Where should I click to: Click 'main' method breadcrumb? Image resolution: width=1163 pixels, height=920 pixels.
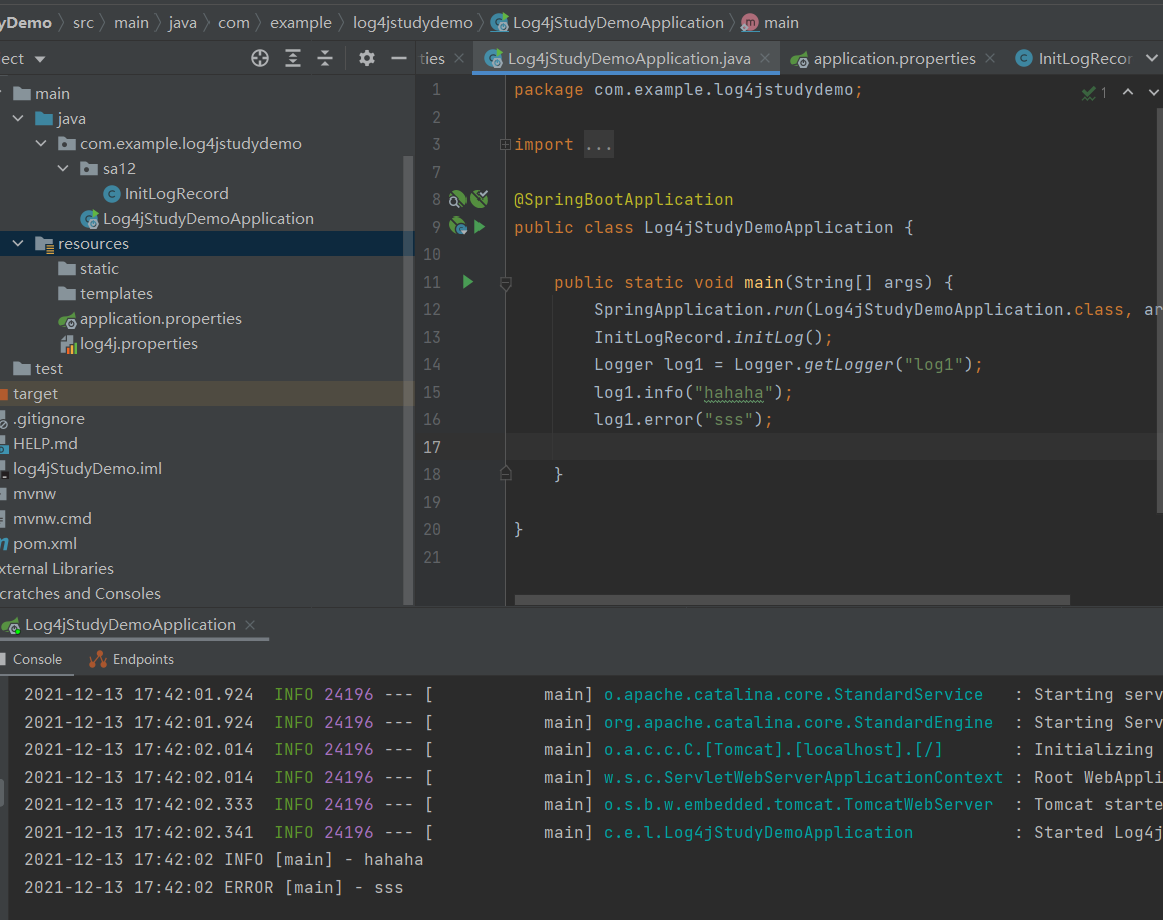(770, 23)
